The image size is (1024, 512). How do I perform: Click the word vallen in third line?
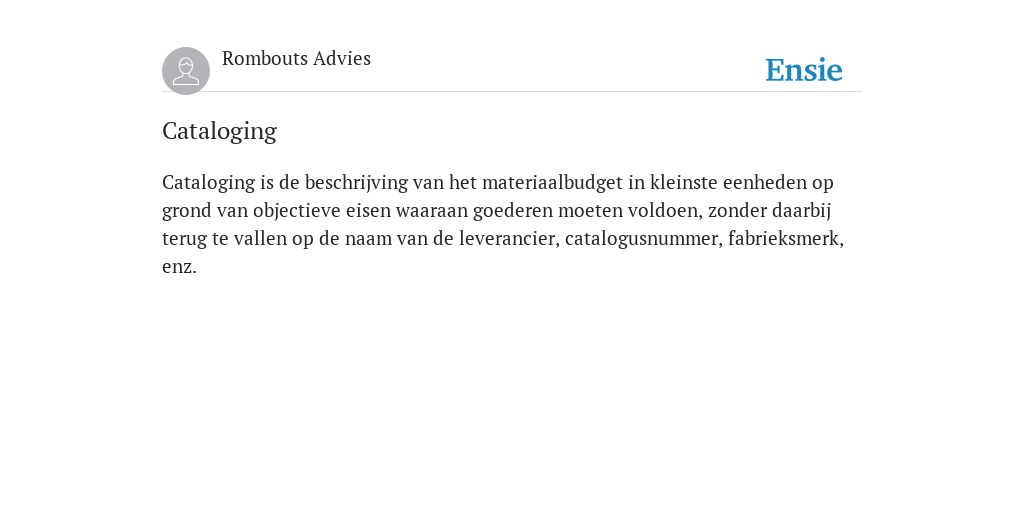click(x=260, y=238)
